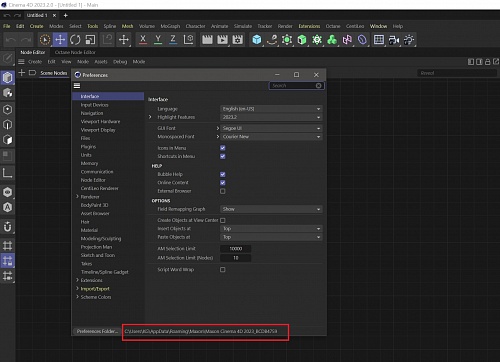Select Texture mode icon in left palette
Image resolution: width=500 pixels, height=362 pixels.
[x=7, y=93]
